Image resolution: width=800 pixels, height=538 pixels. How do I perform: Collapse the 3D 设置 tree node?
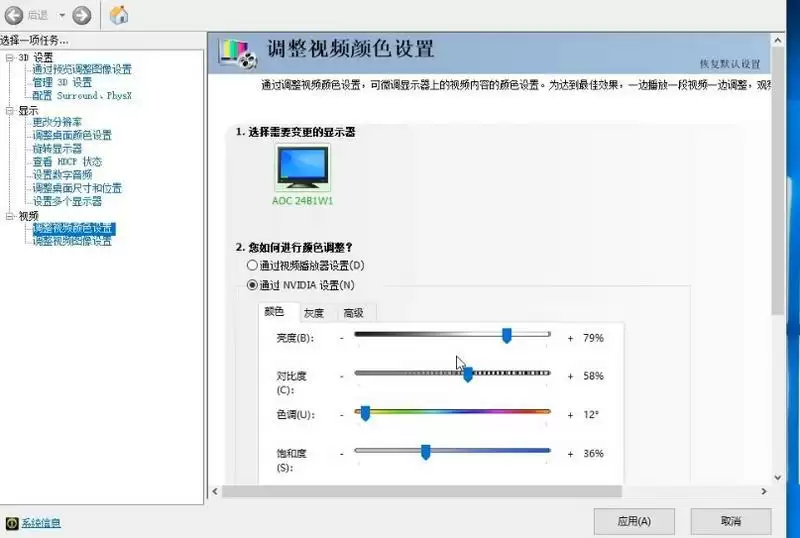(x=9, y=58)
